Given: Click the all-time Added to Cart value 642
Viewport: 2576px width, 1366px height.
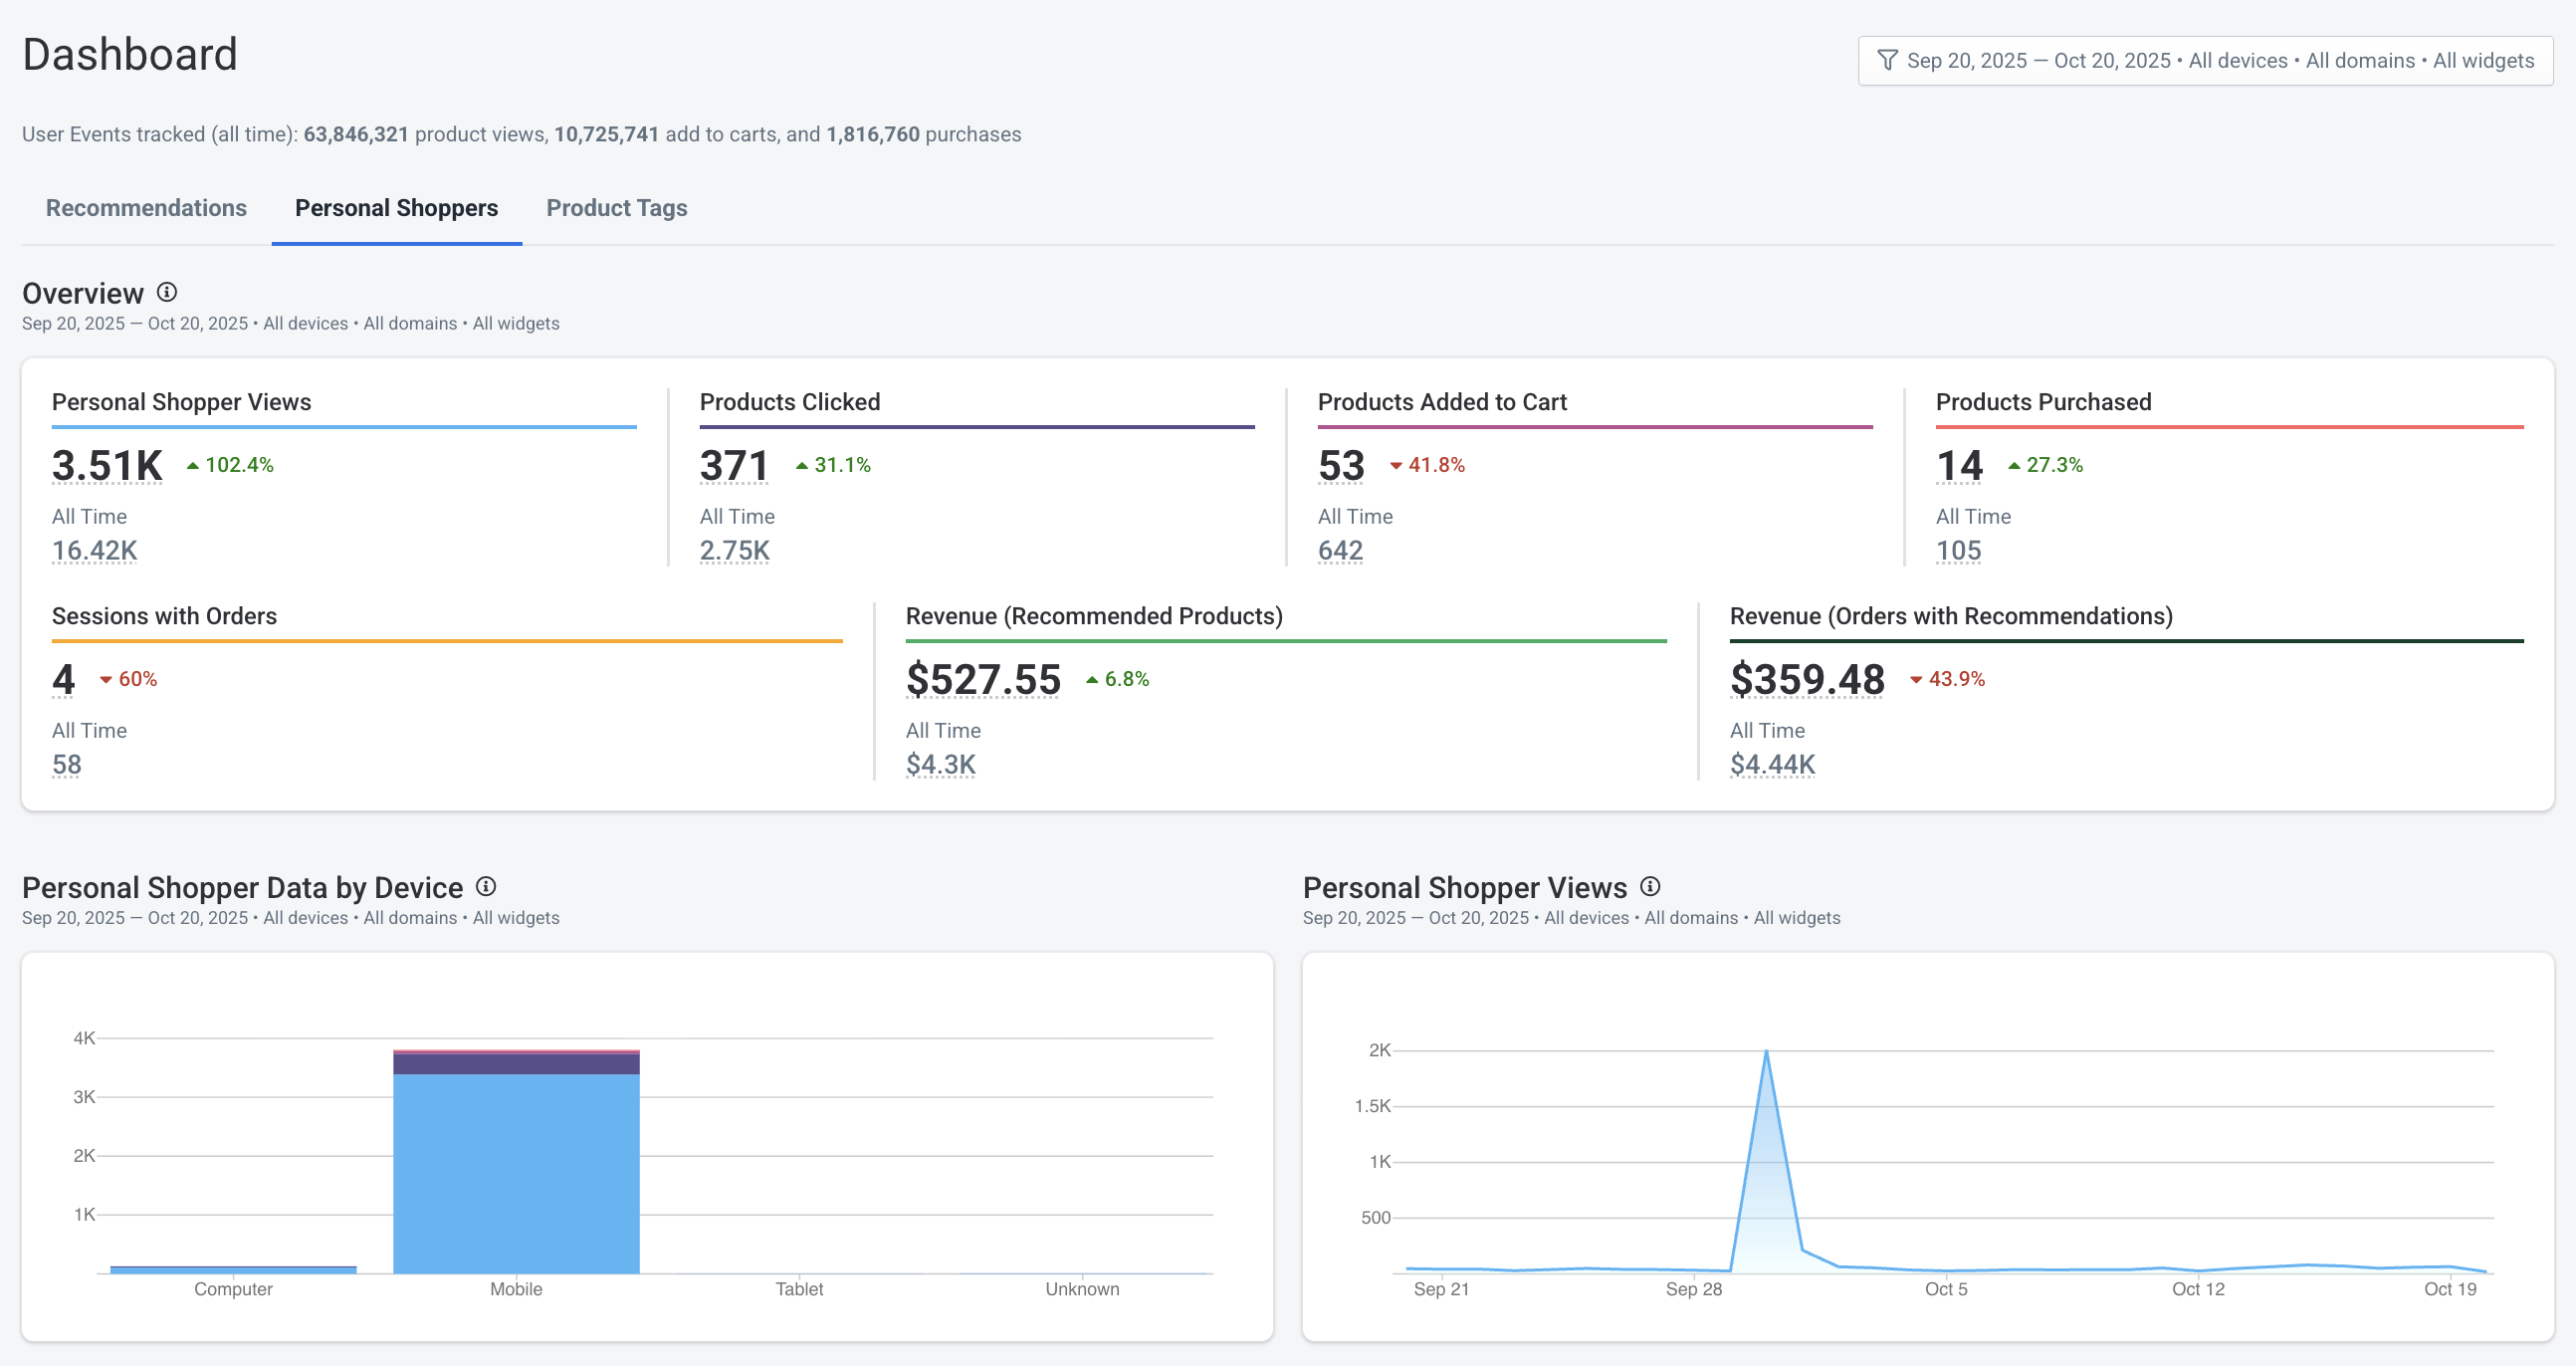Looking at the screenshot, I should (1341, 550).
